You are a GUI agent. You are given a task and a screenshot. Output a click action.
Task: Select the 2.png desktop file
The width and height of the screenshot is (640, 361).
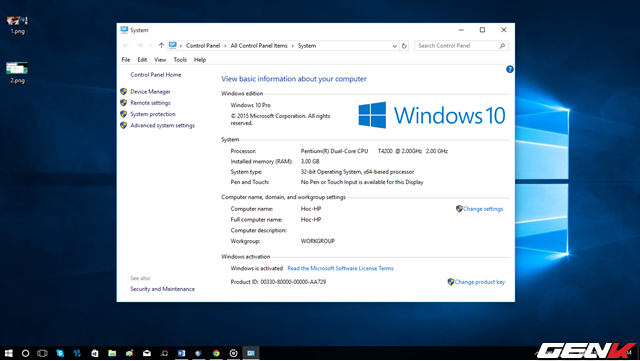coord(17,73)
